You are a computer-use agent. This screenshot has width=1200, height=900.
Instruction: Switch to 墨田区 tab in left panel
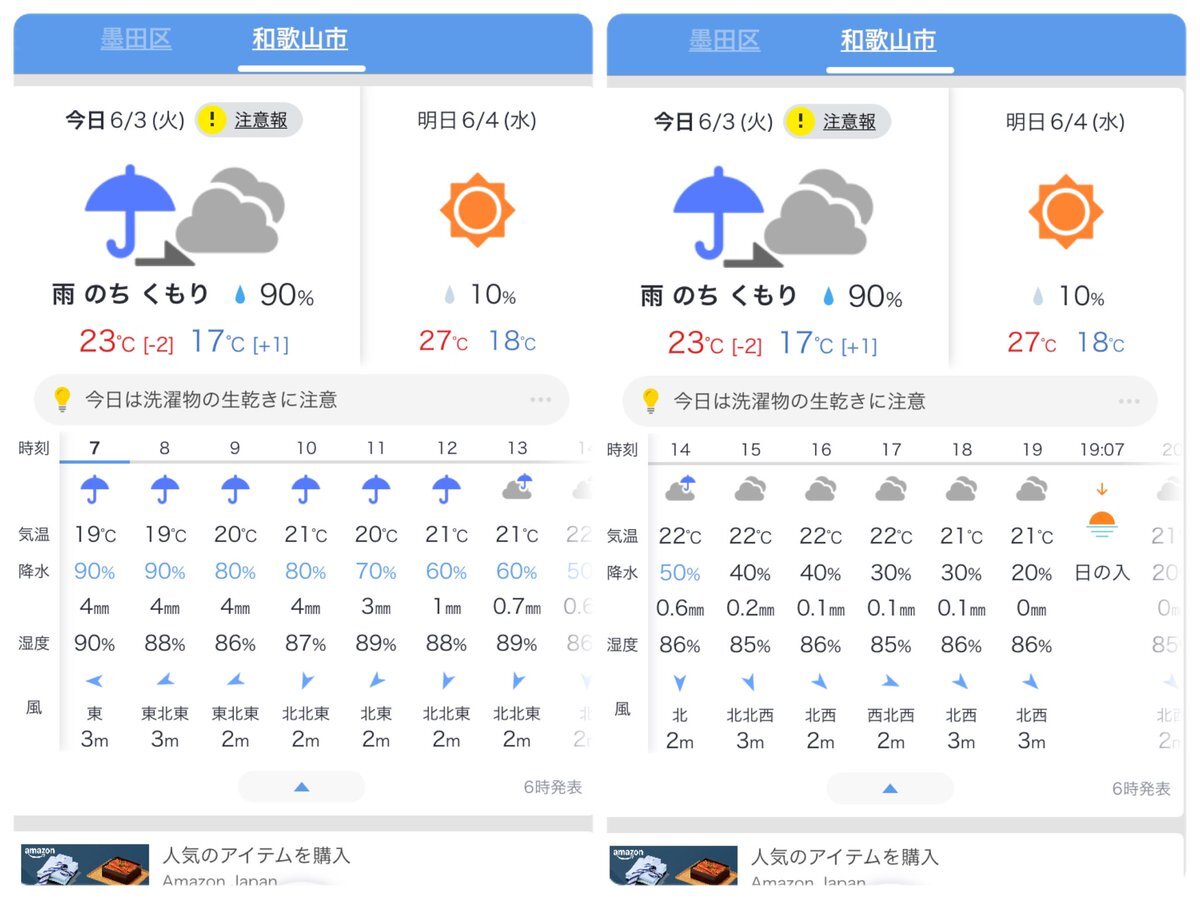coord(136,40)
